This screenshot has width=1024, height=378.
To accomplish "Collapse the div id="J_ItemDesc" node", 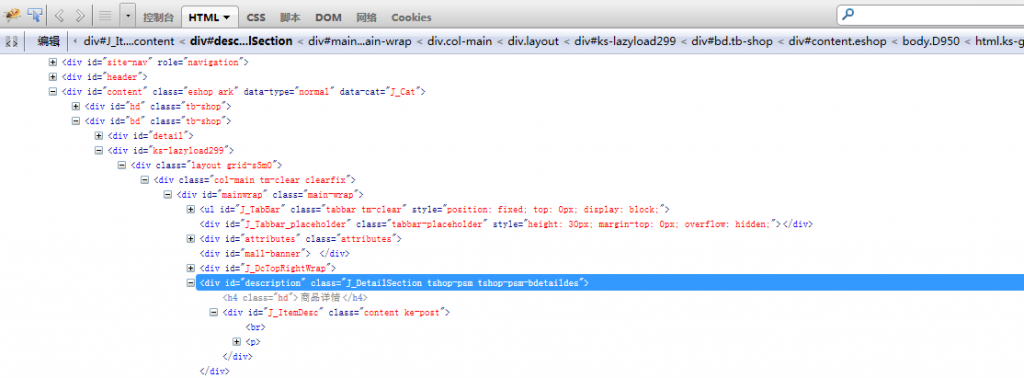I will (x=213, y=313).
